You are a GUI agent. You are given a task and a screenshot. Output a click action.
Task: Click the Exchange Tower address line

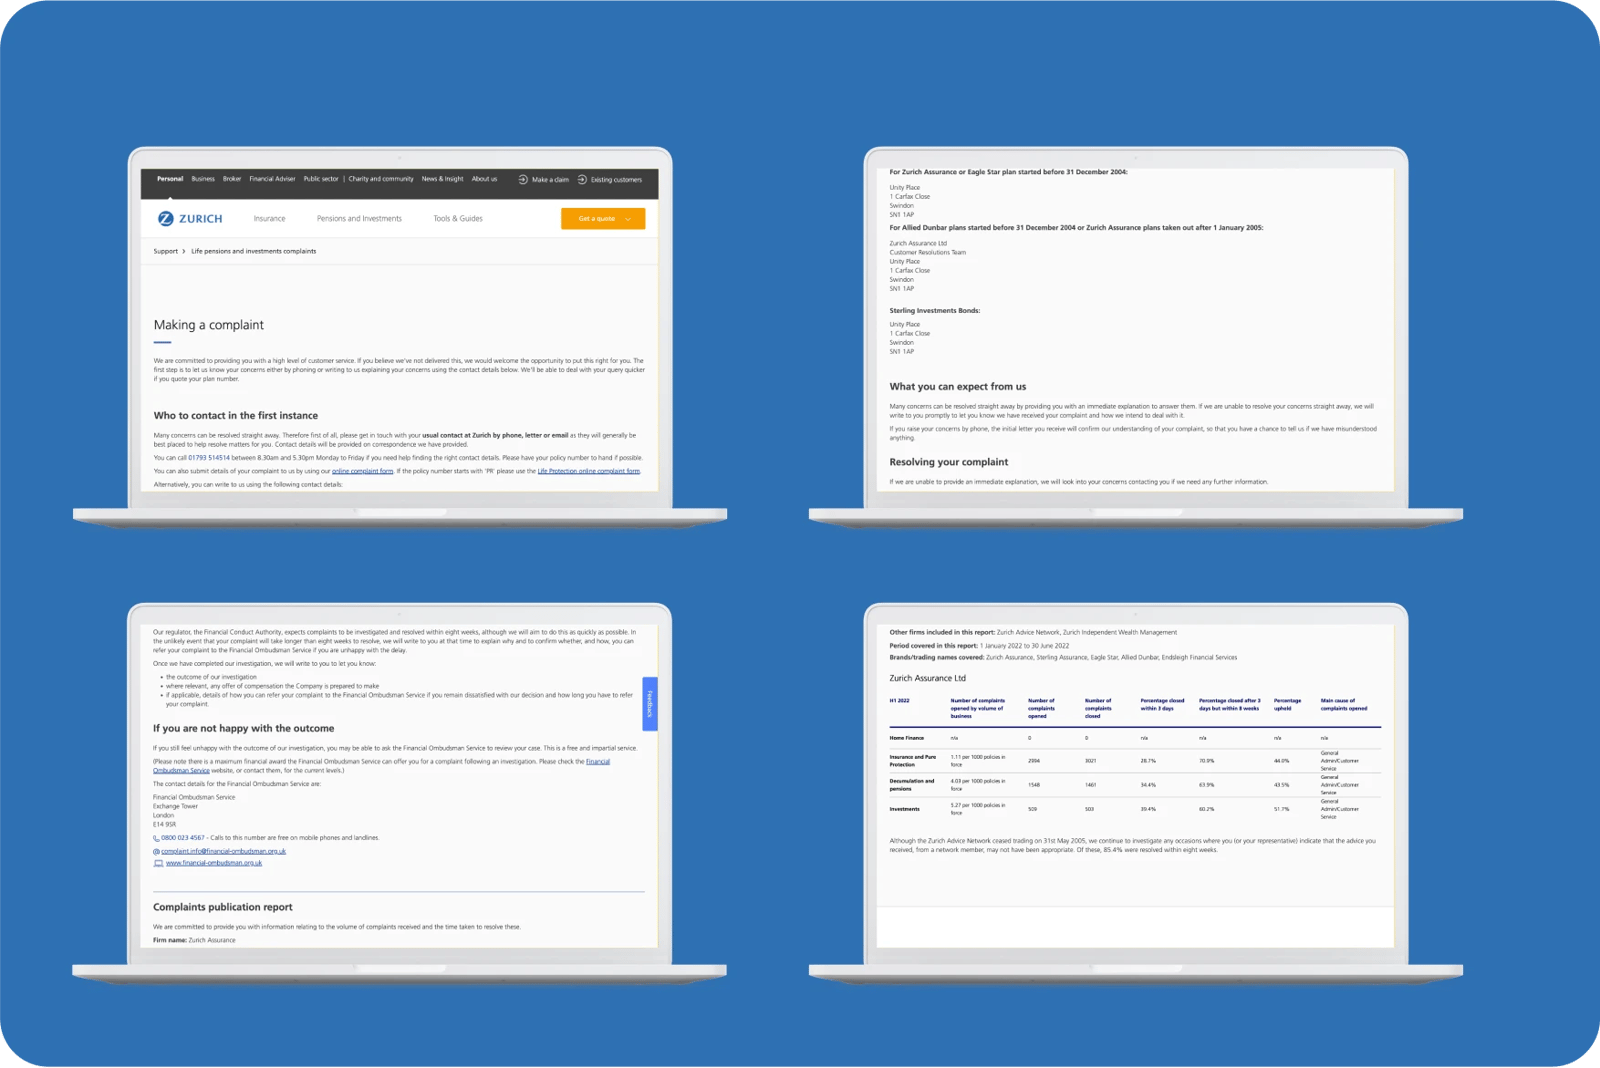(176, 806)
